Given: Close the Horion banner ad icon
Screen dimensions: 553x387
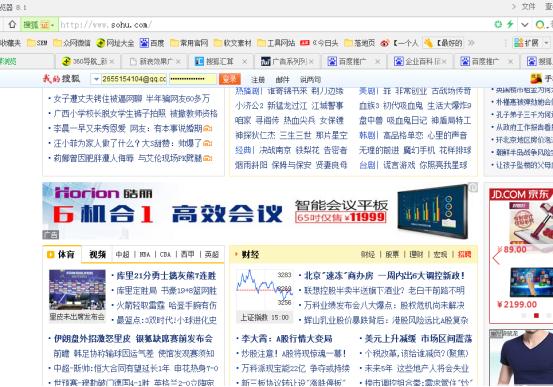Looking at the screenshot, I should [473, 188].
